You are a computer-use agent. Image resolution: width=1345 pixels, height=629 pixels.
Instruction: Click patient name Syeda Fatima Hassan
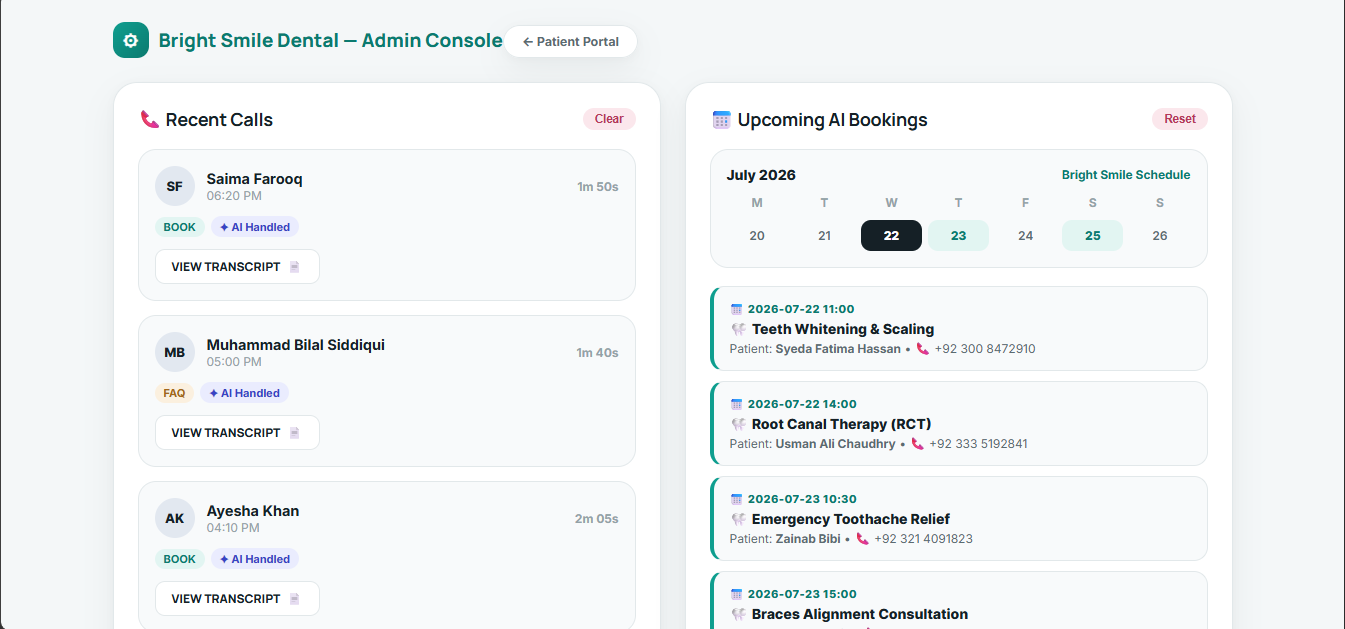tap(838, 349)
